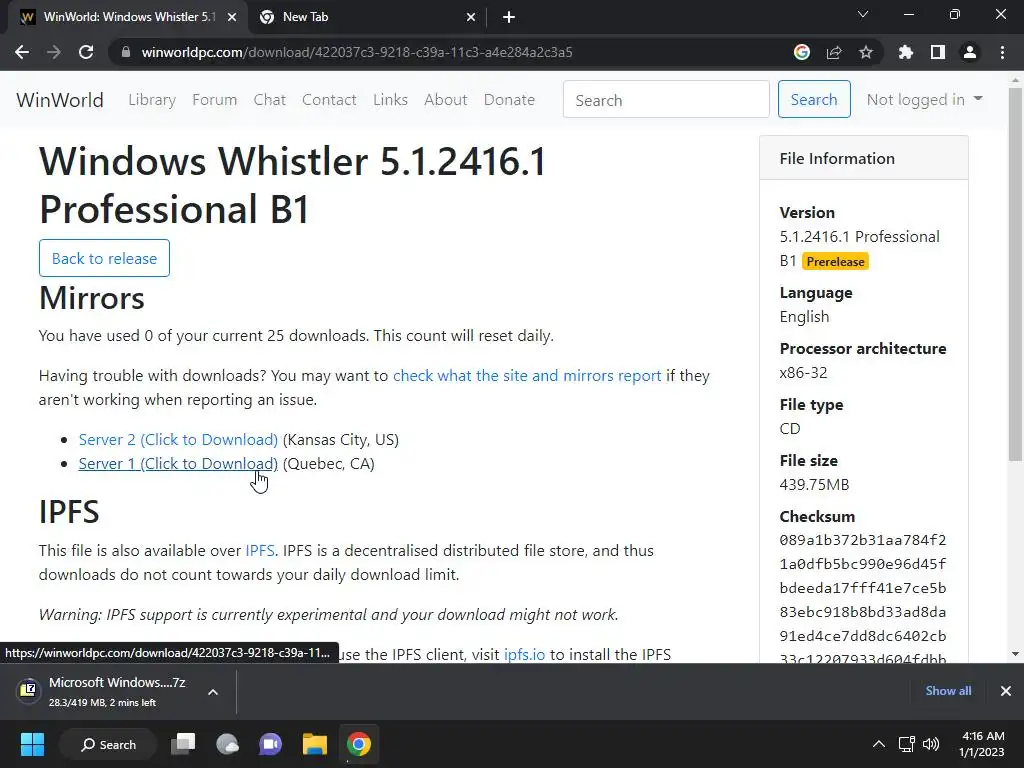Download from Server 1 Quebec
Image resolution: width=1024 pixels, height=768 pixels.
click(178, 464)
